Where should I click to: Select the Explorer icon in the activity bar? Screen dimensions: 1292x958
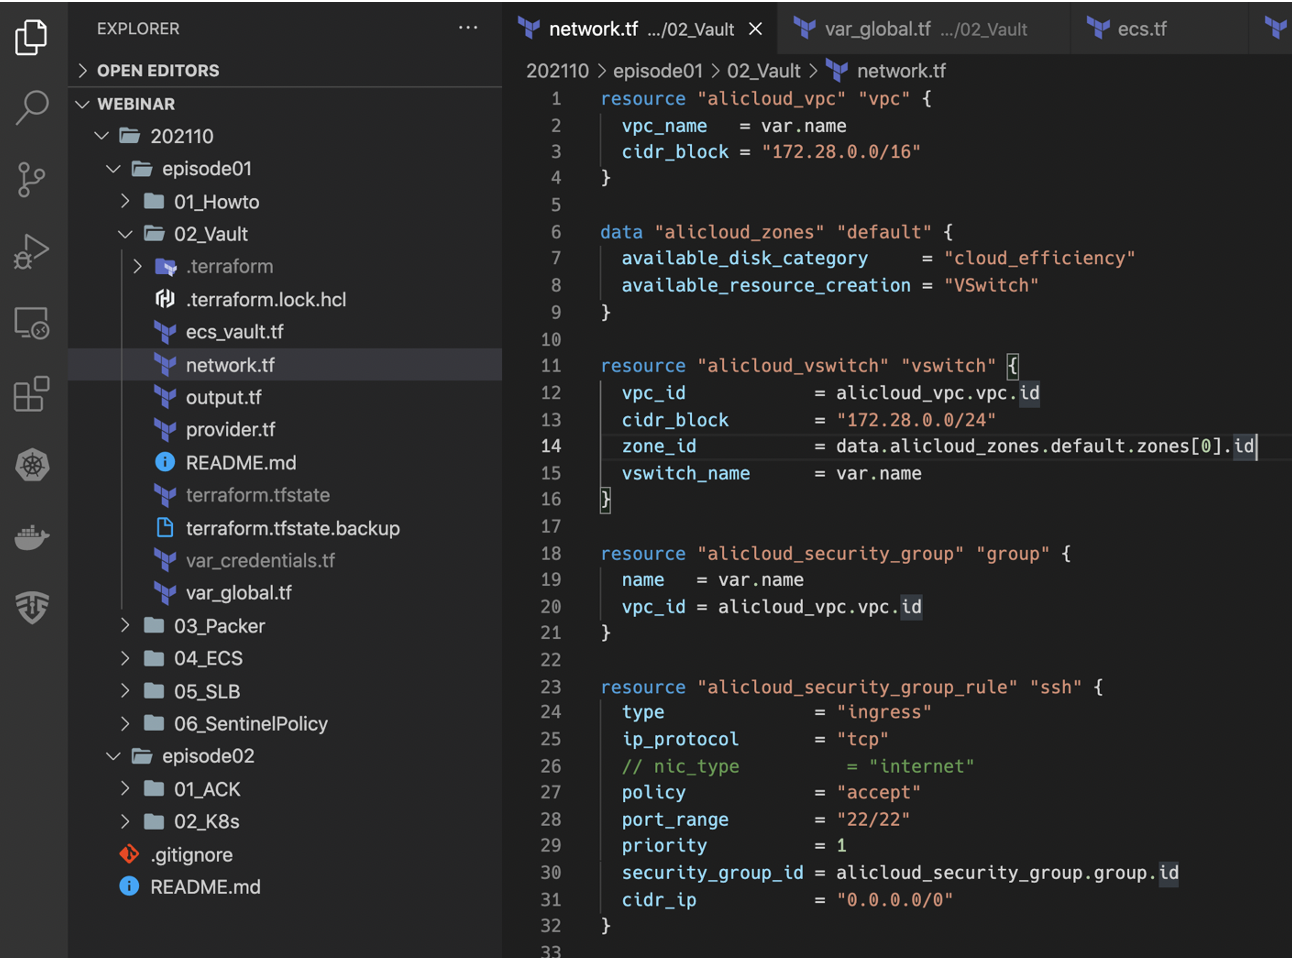coord(31,36)
